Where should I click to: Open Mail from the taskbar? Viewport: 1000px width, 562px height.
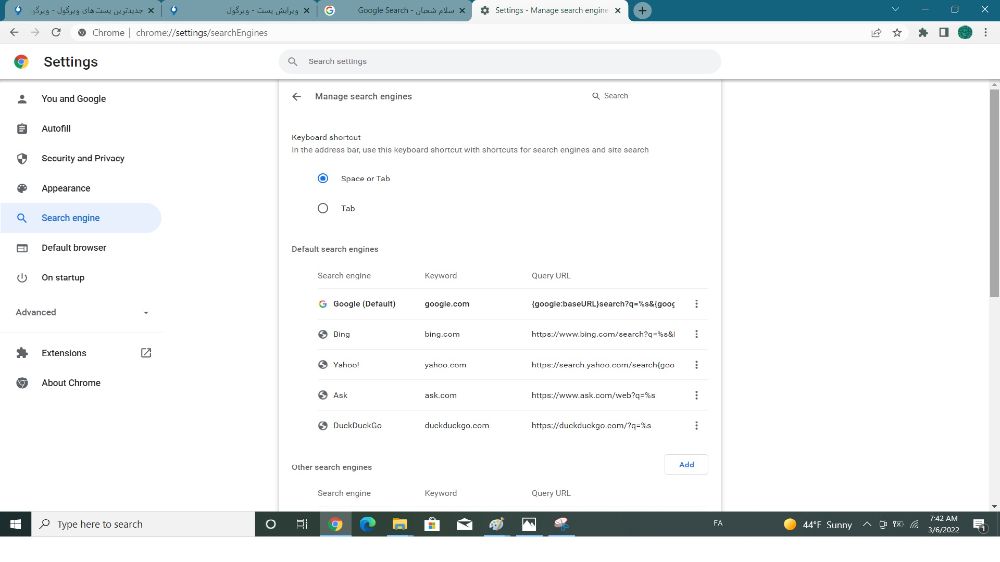click(464, 524)
